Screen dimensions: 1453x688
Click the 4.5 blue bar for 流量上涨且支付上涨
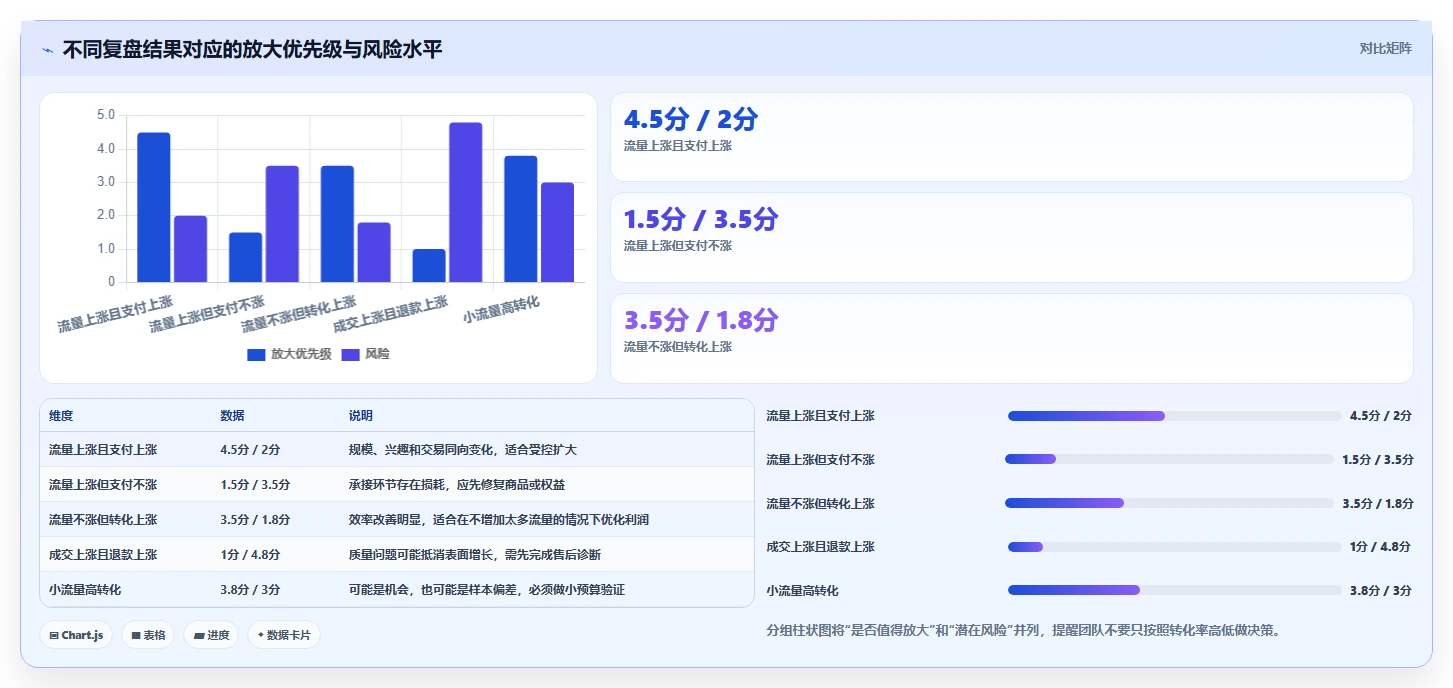pos(154,207)
